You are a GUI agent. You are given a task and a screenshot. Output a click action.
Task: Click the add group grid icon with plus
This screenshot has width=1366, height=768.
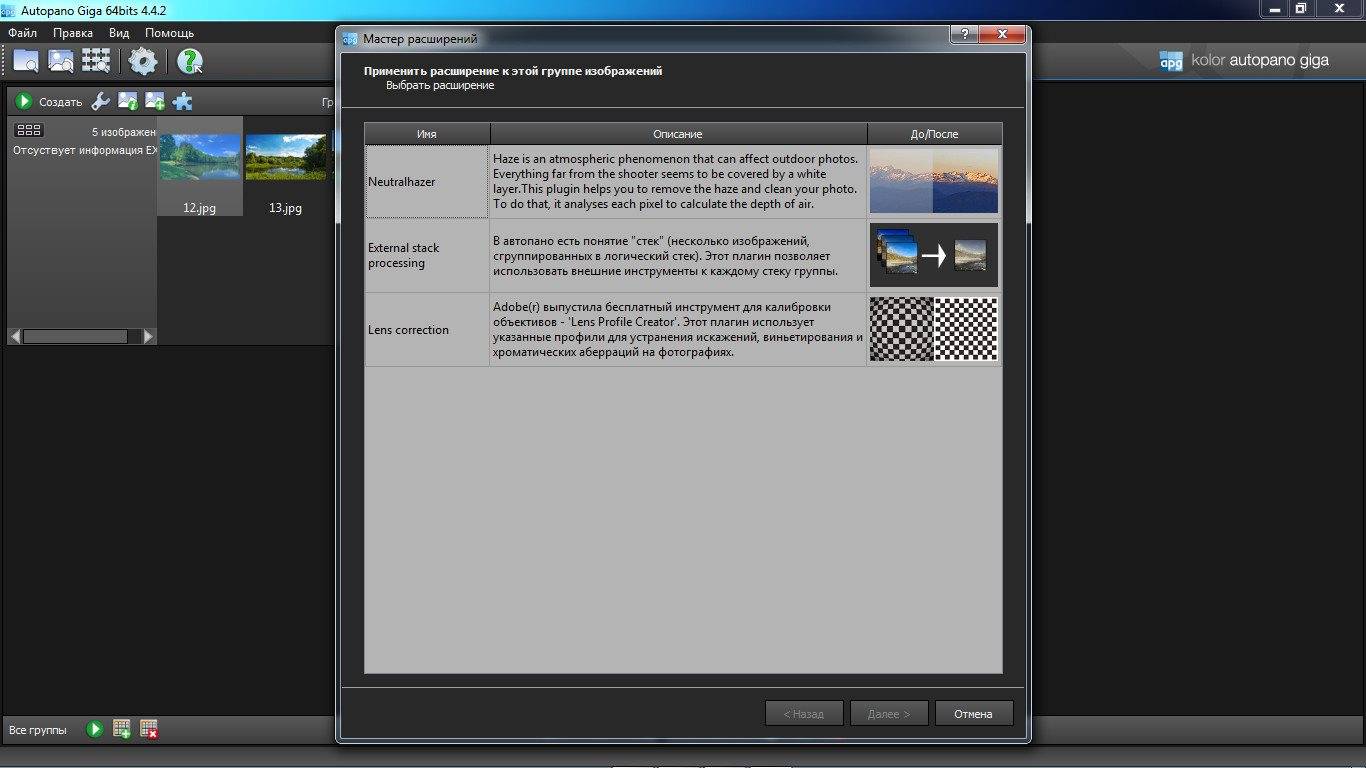point(122,730)
